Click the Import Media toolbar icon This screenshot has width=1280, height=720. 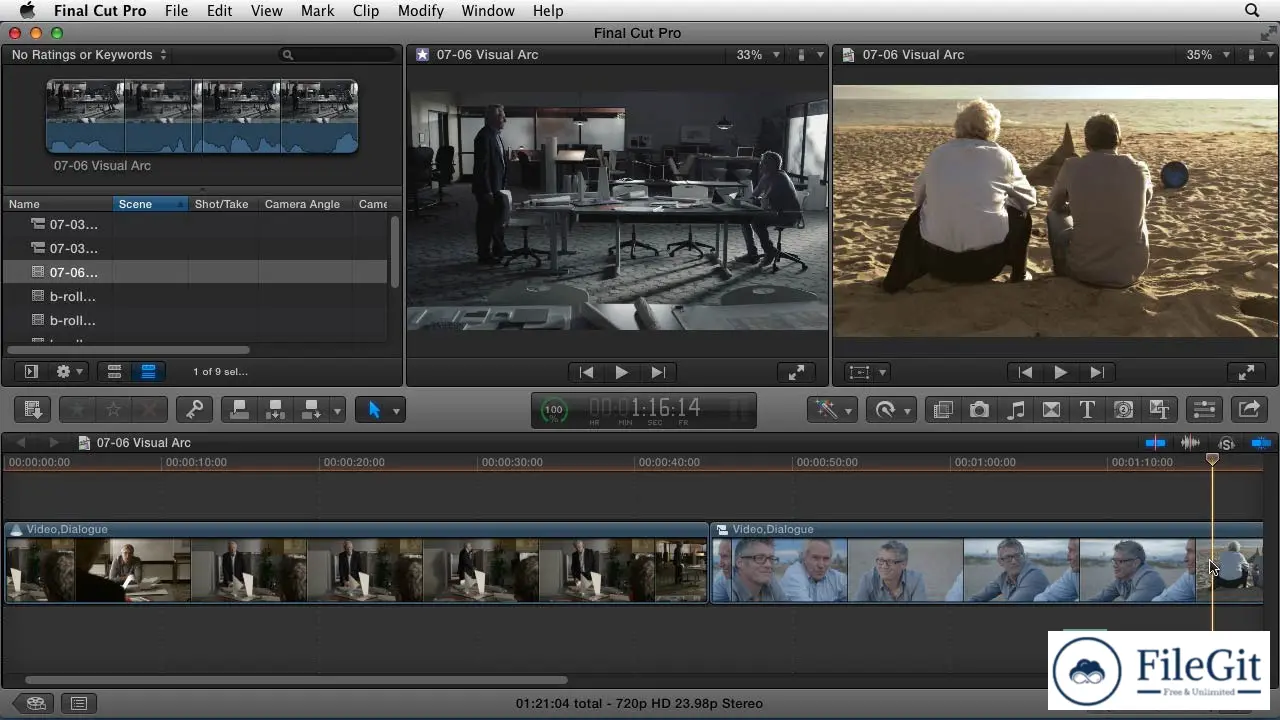(x=32, y=409)
